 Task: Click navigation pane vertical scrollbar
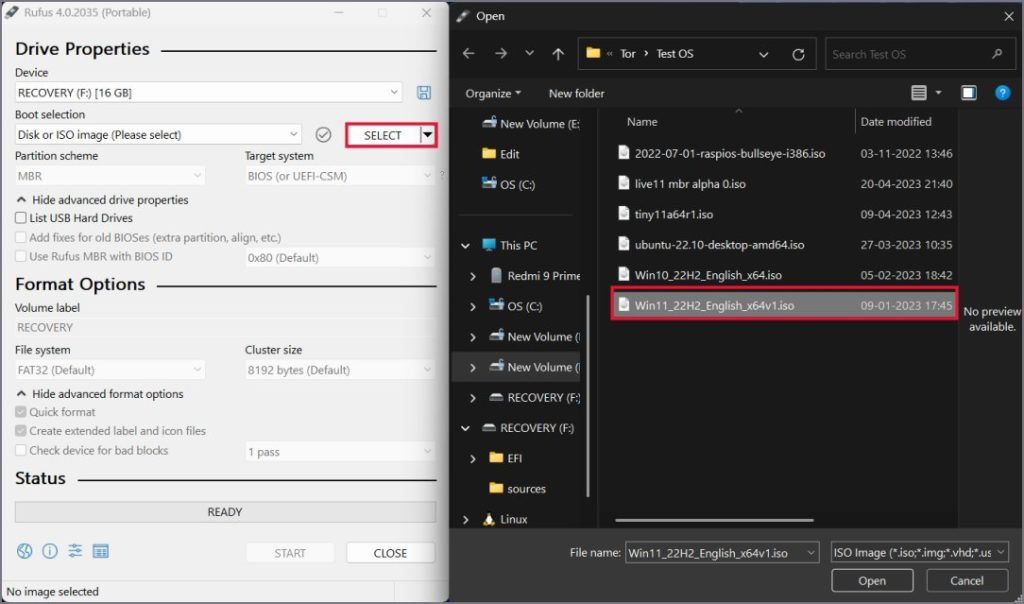tap(588, 396)
